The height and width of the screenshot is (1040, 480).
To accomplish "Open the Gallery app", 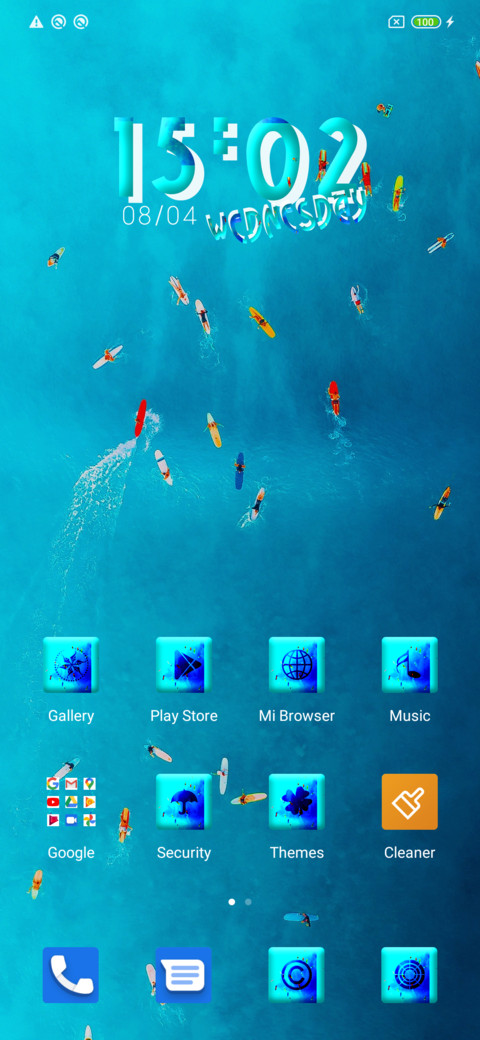I will coord(71,665).
